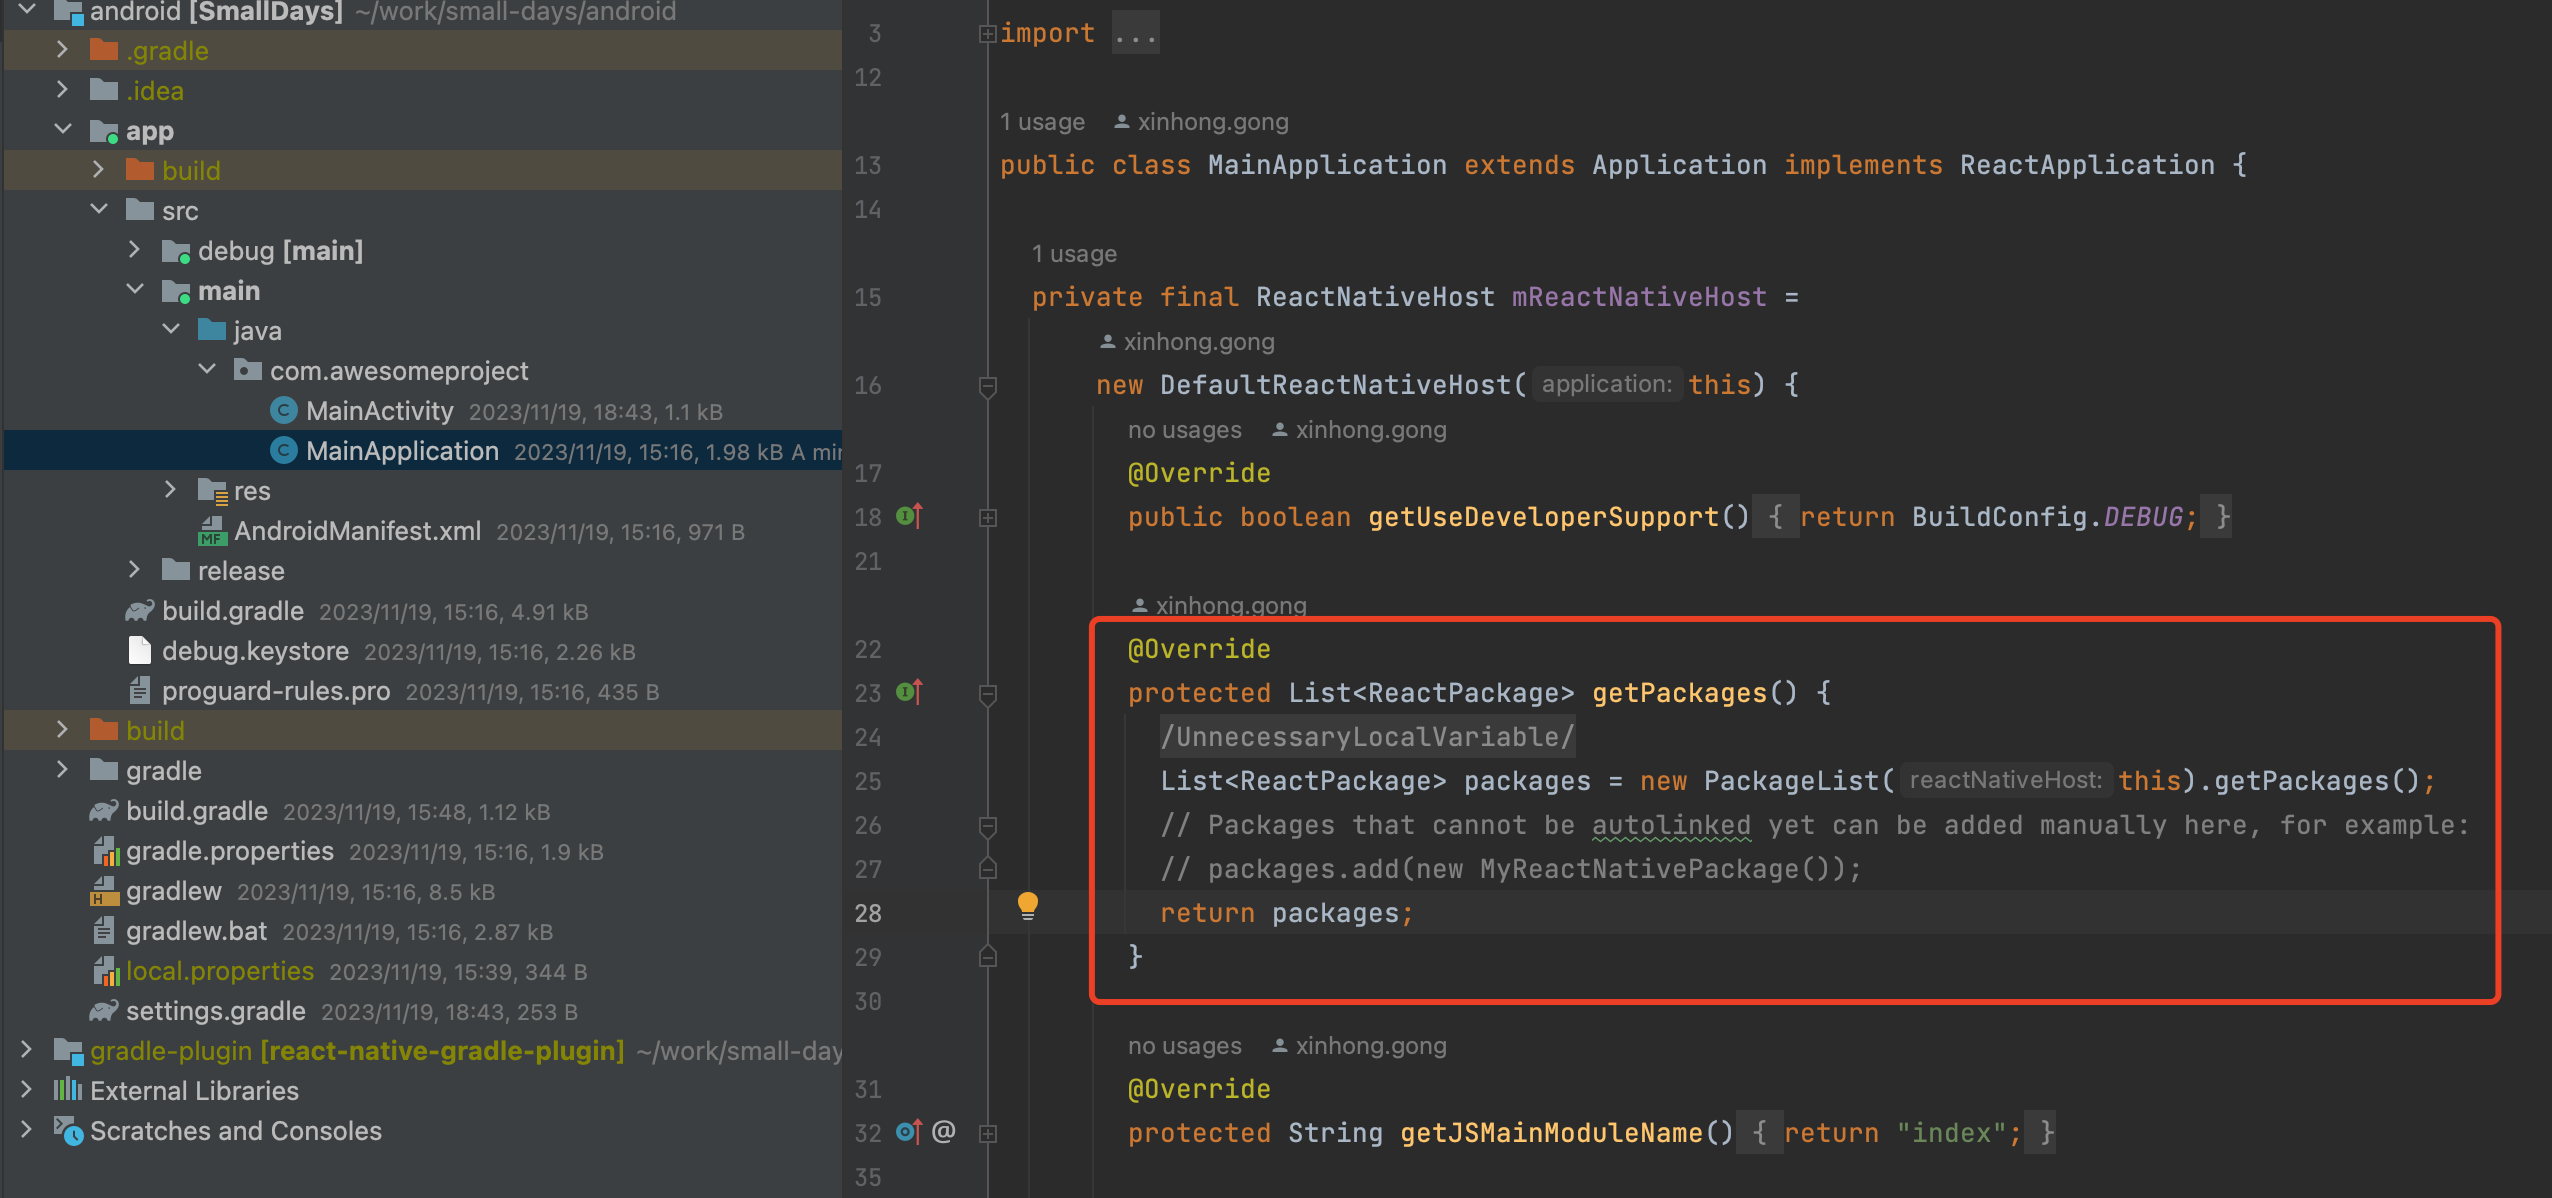Open MainActivity in the project tree
Screen dimensions: 2552x1198
coord(380,410)
